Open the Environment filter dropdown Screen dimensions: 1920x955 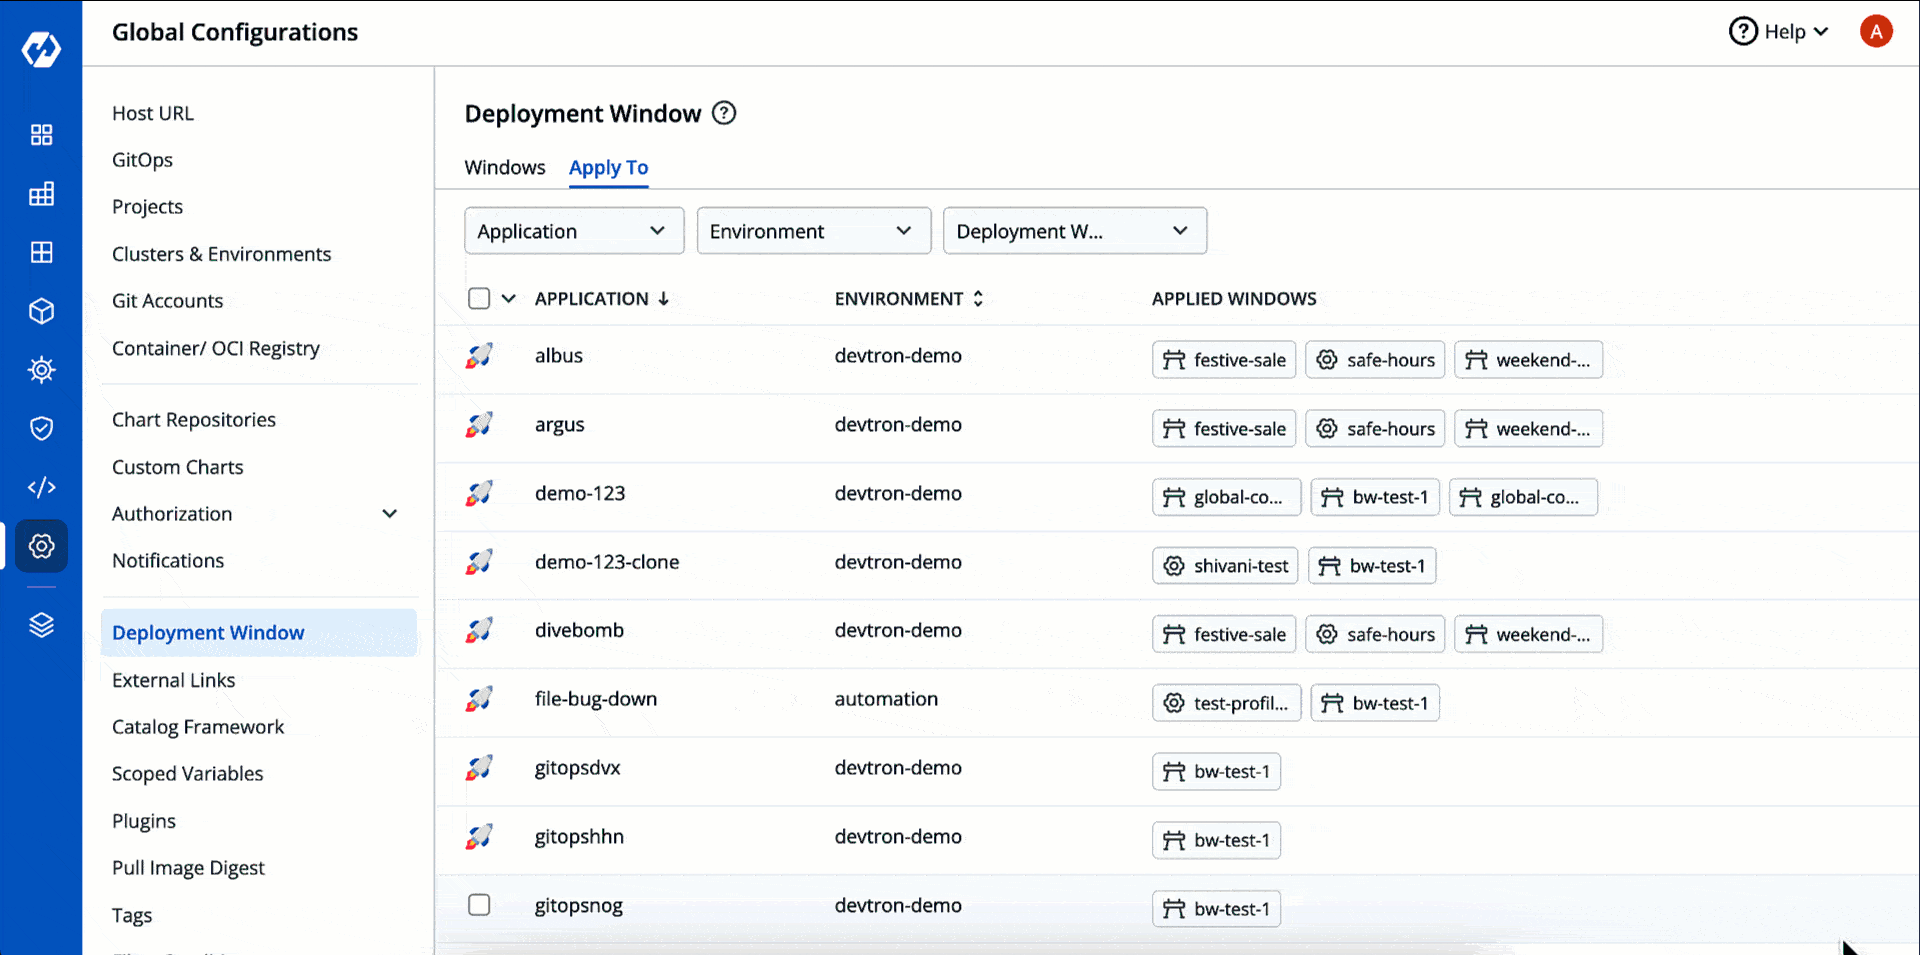click(813, 230)
